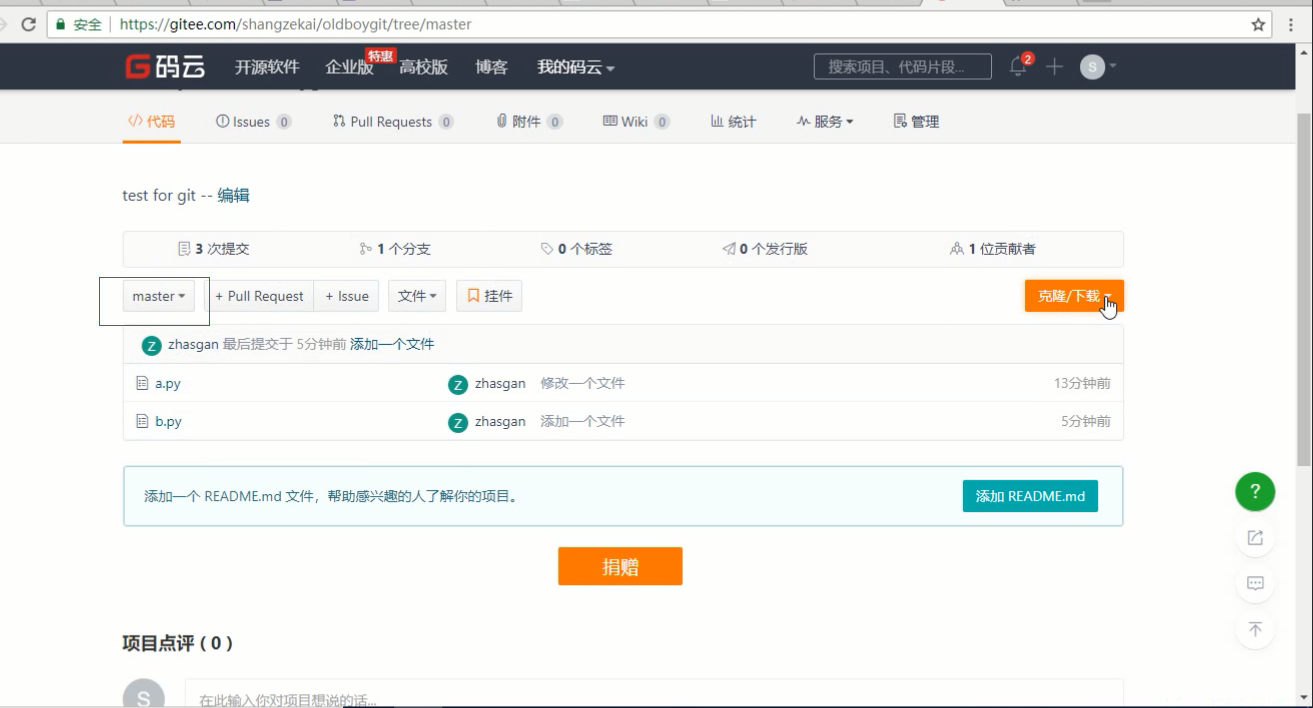Open 高校版 in top navigation
The width and height of the screenshot is (1313, 708).
click(423, 67)
